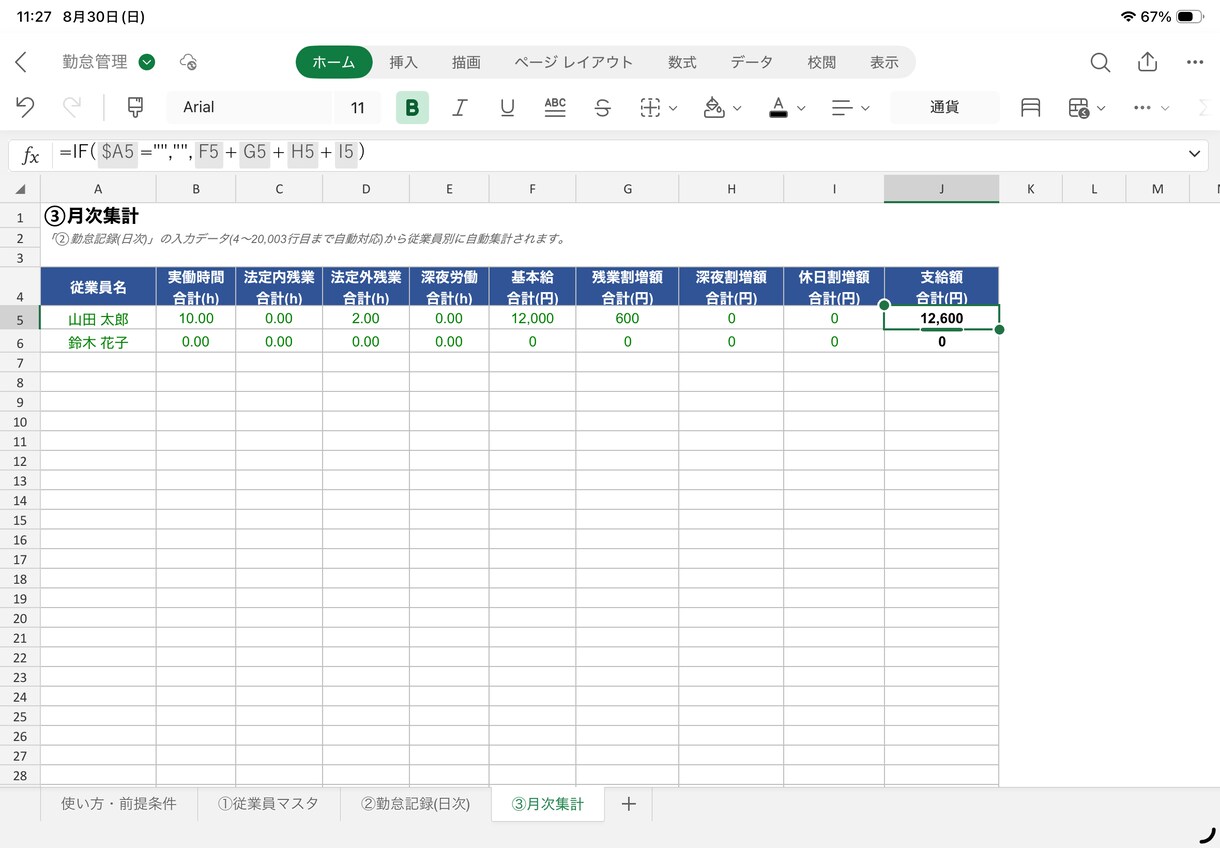Expand the alignment dropdown arrow

click(865, 108)
